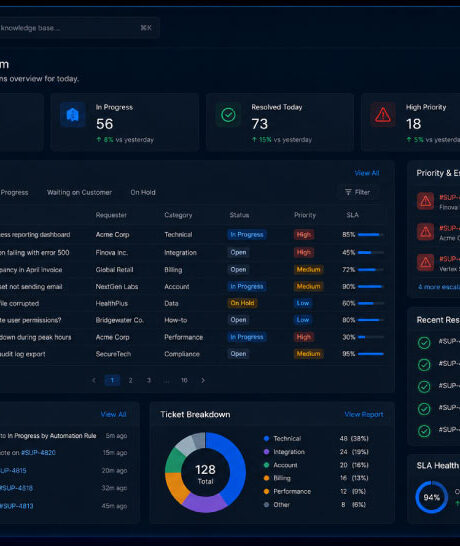This screenshot has width=460, height=546.
Task: Click the 45% SLA progress bar
Action: click(371, 252)
